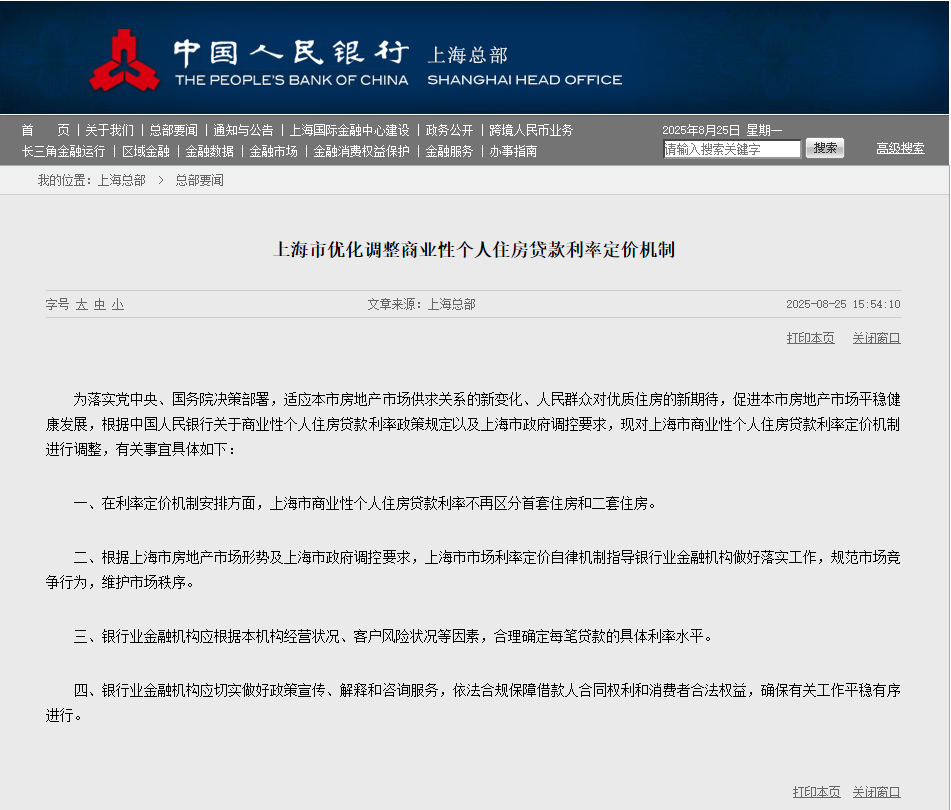Open the 金融市场 navigation item
The height and width of the screenshot is (810, 951).
coord(274,151)
